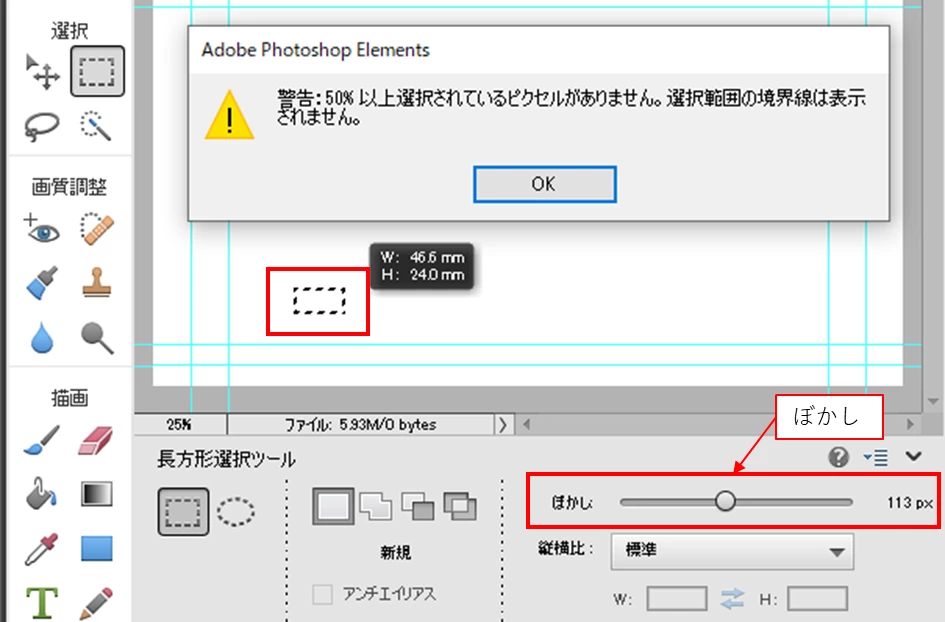Select the Red Eye Removal tool

(42, 229)
